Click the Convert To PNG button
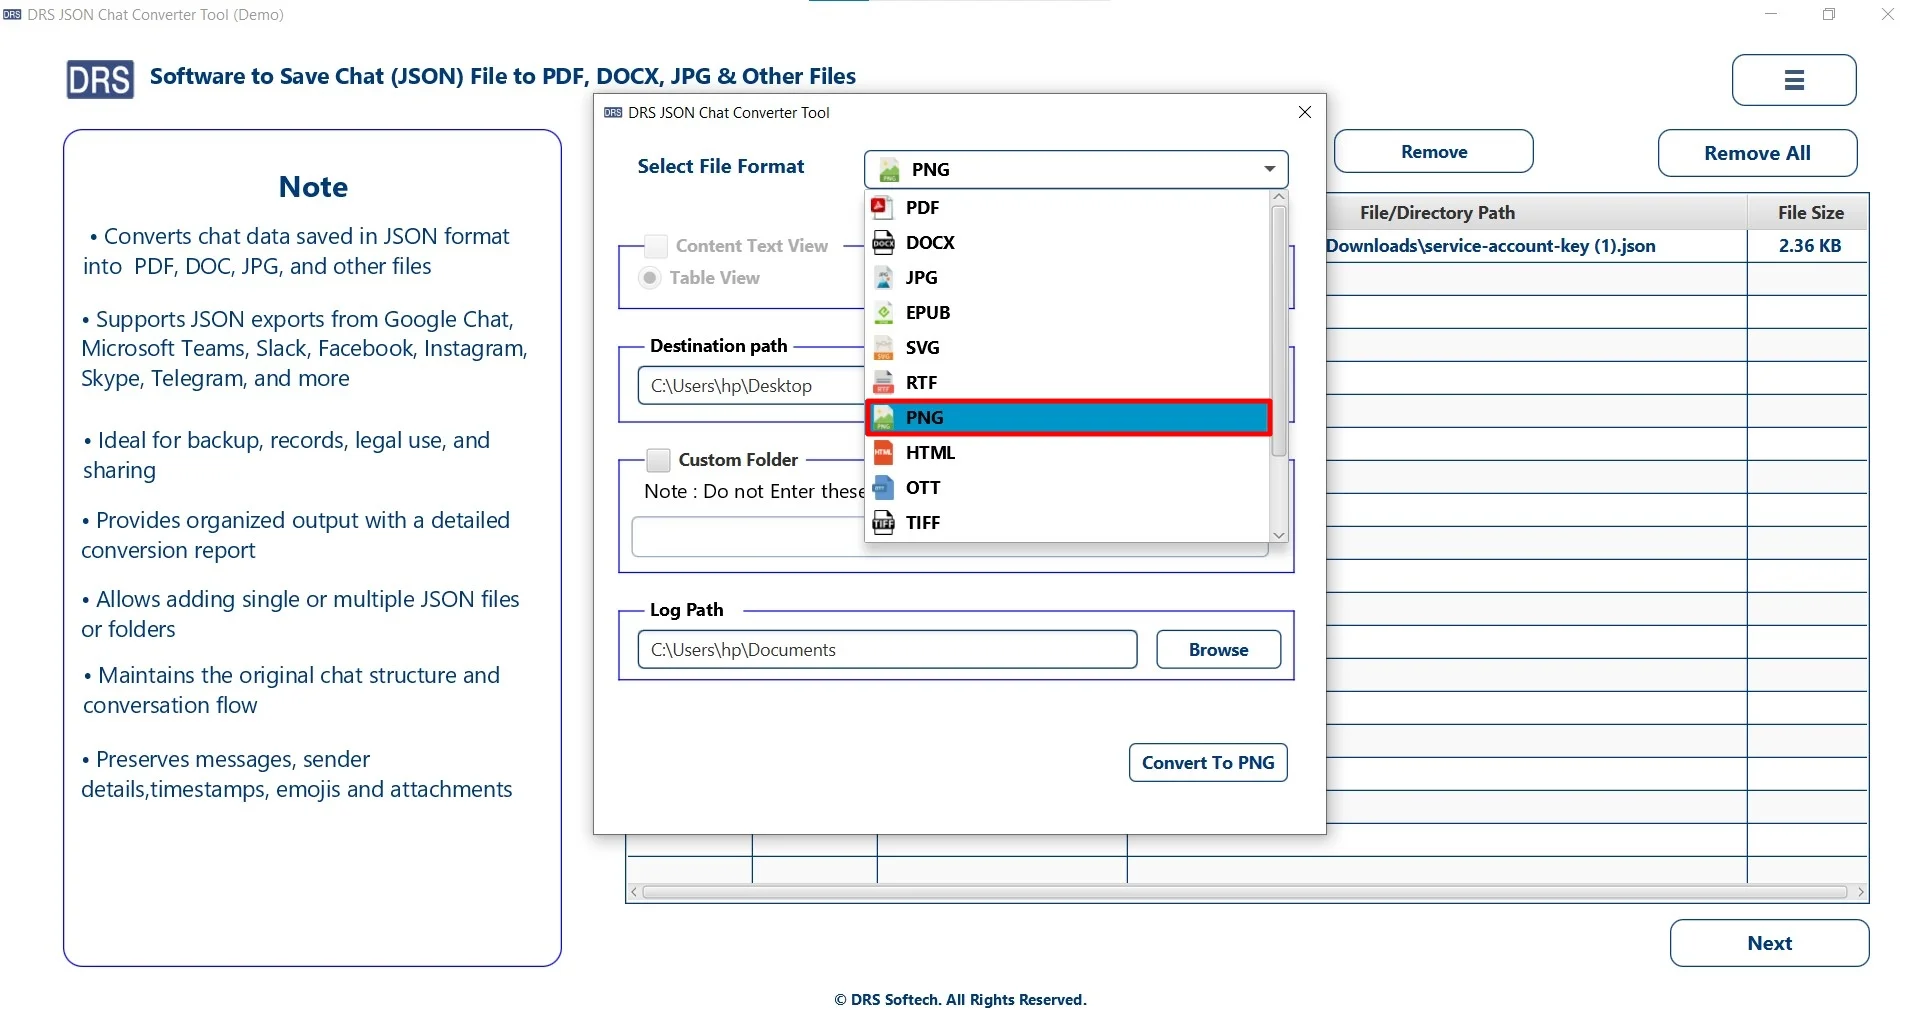 pos(1207,762)
